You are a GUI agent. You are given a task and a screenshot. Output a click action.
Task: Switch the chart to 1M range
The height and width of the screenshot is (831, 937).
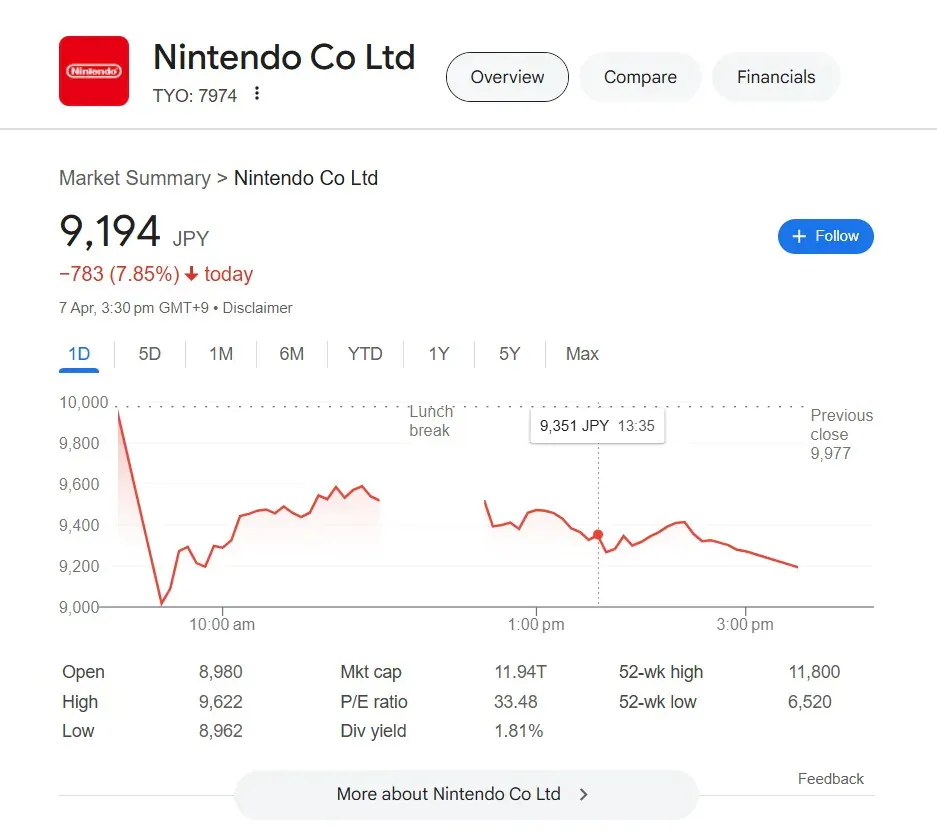coord(221,354)
